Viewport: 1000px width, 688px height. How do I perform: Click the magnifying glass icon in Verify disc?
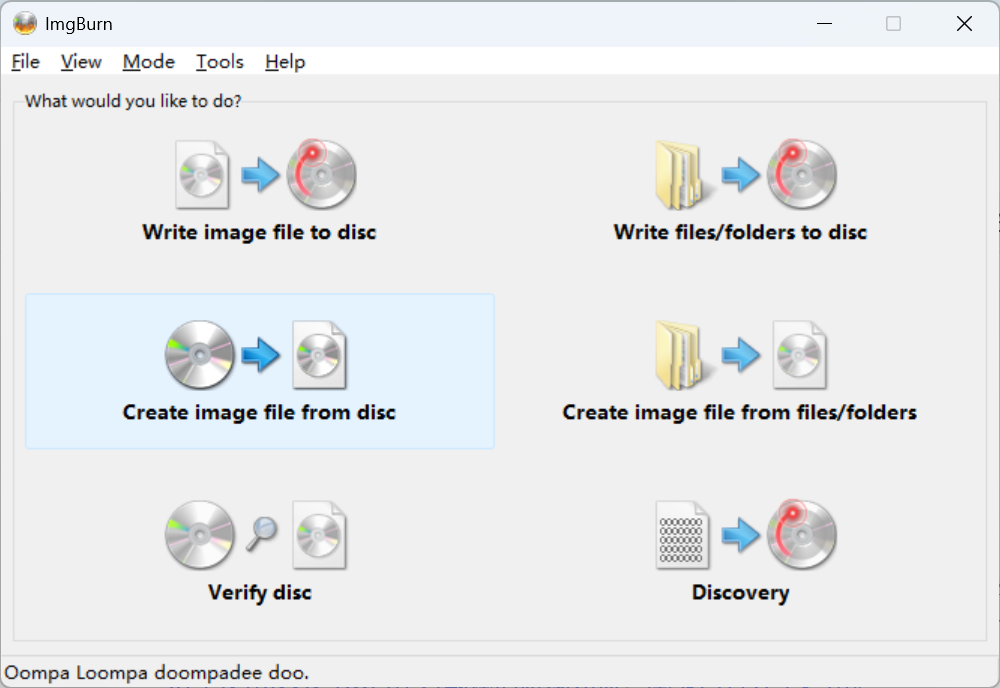click(x=262, y=534)
